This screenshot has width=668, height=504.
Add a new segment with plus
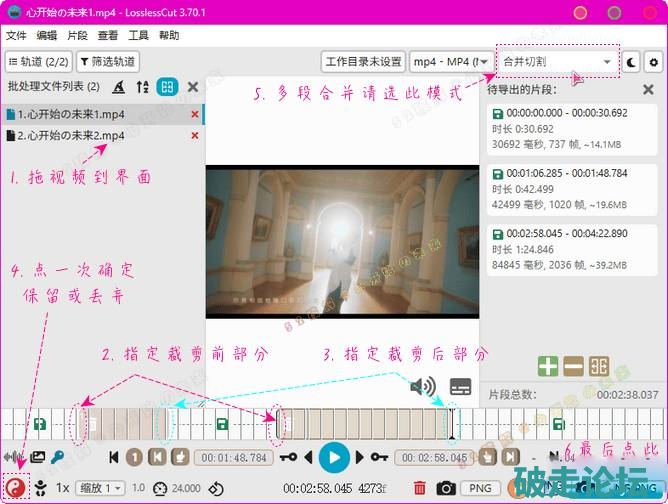click(x=548, y=366)
